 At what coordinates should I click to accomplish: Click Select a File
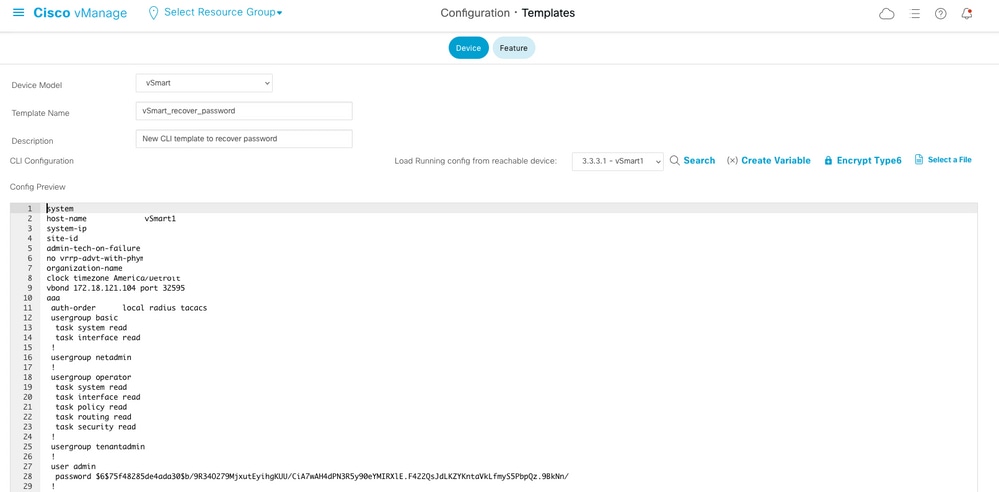[949, 160]
